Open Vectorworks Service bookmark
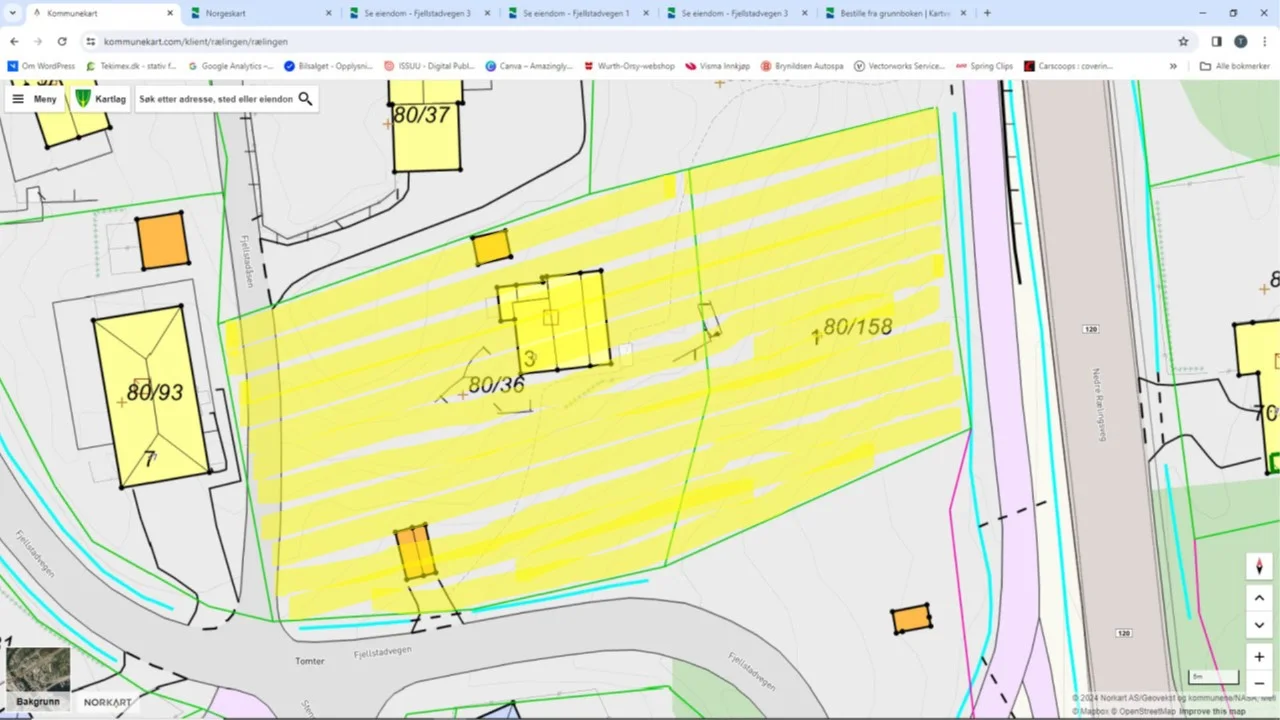1280x720 pixels. tap(899, 66)
